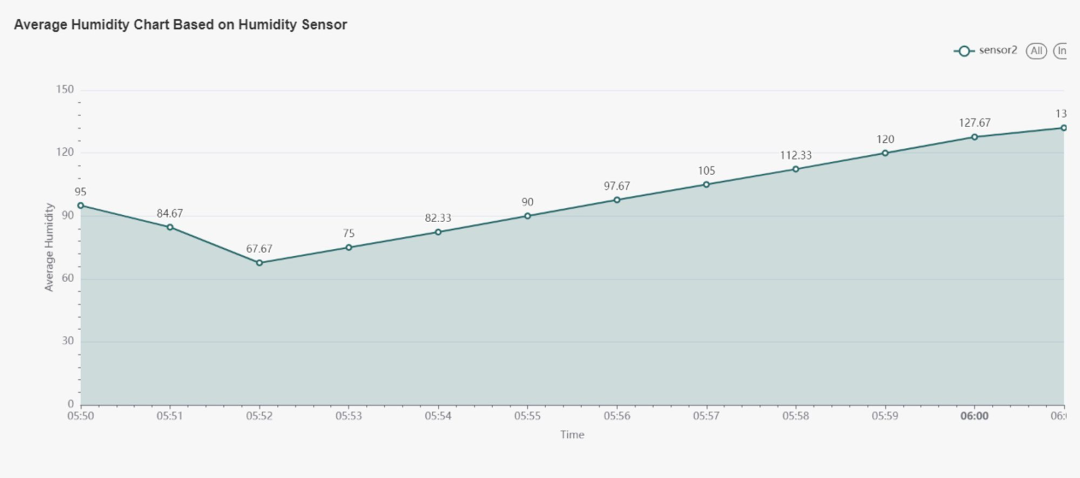Click the 82.33 data point marker

(438, 232)
